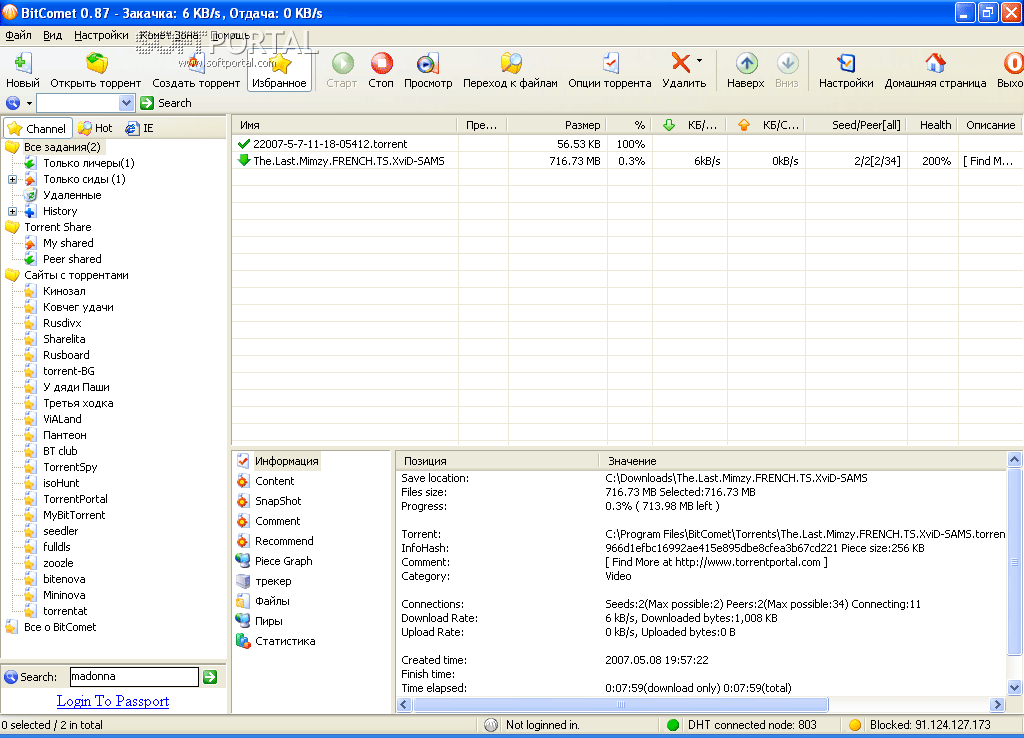Sort by Health column header
This screenshot has width=1024, height=738.
[x=933, y=125]
